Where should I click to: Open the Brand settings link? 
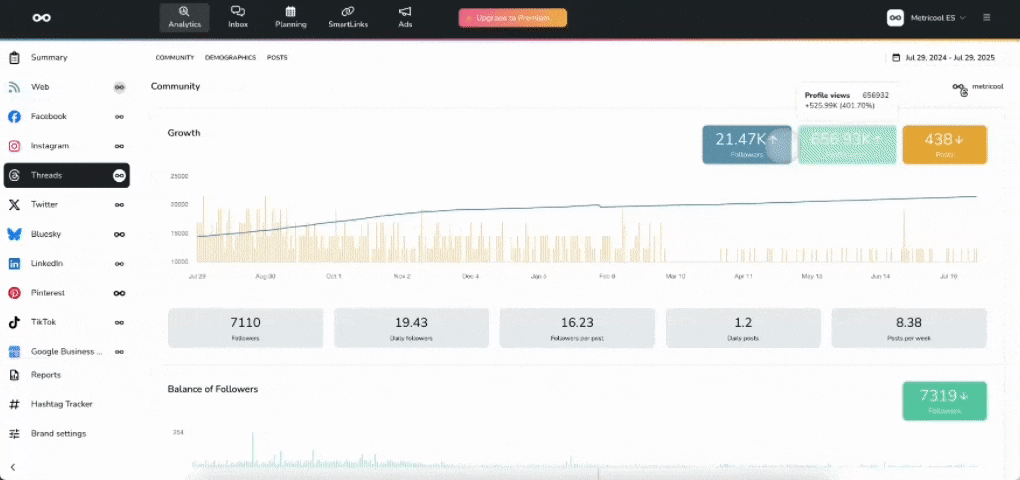[x=58, y=433]
